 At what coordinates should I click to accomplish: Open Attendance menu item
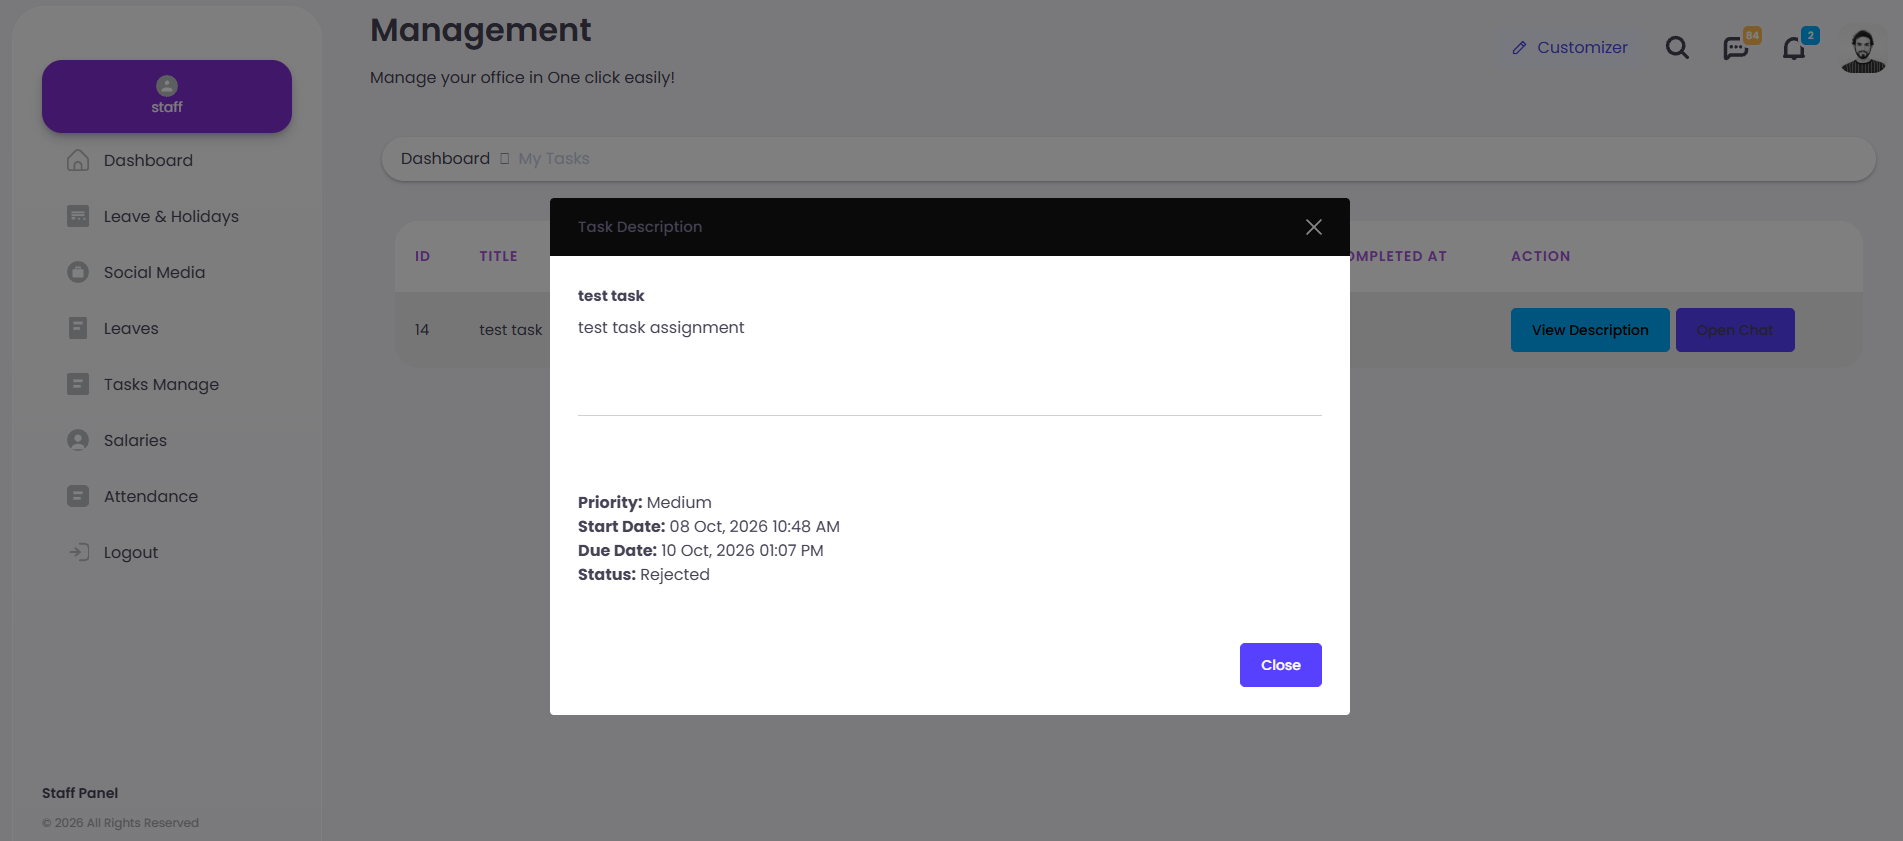[x=151, y=496]
